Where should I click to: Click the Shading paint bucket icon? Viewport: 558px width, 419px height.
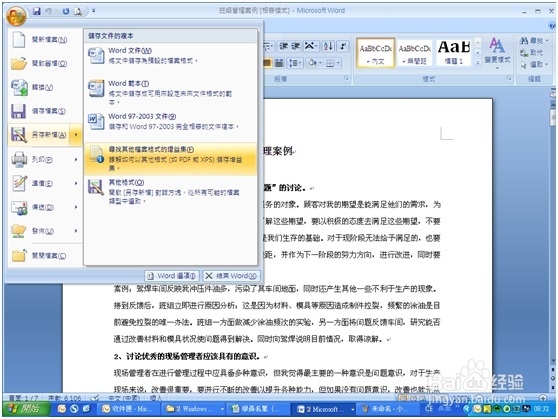pyautogui.click(x=312, y=63)
